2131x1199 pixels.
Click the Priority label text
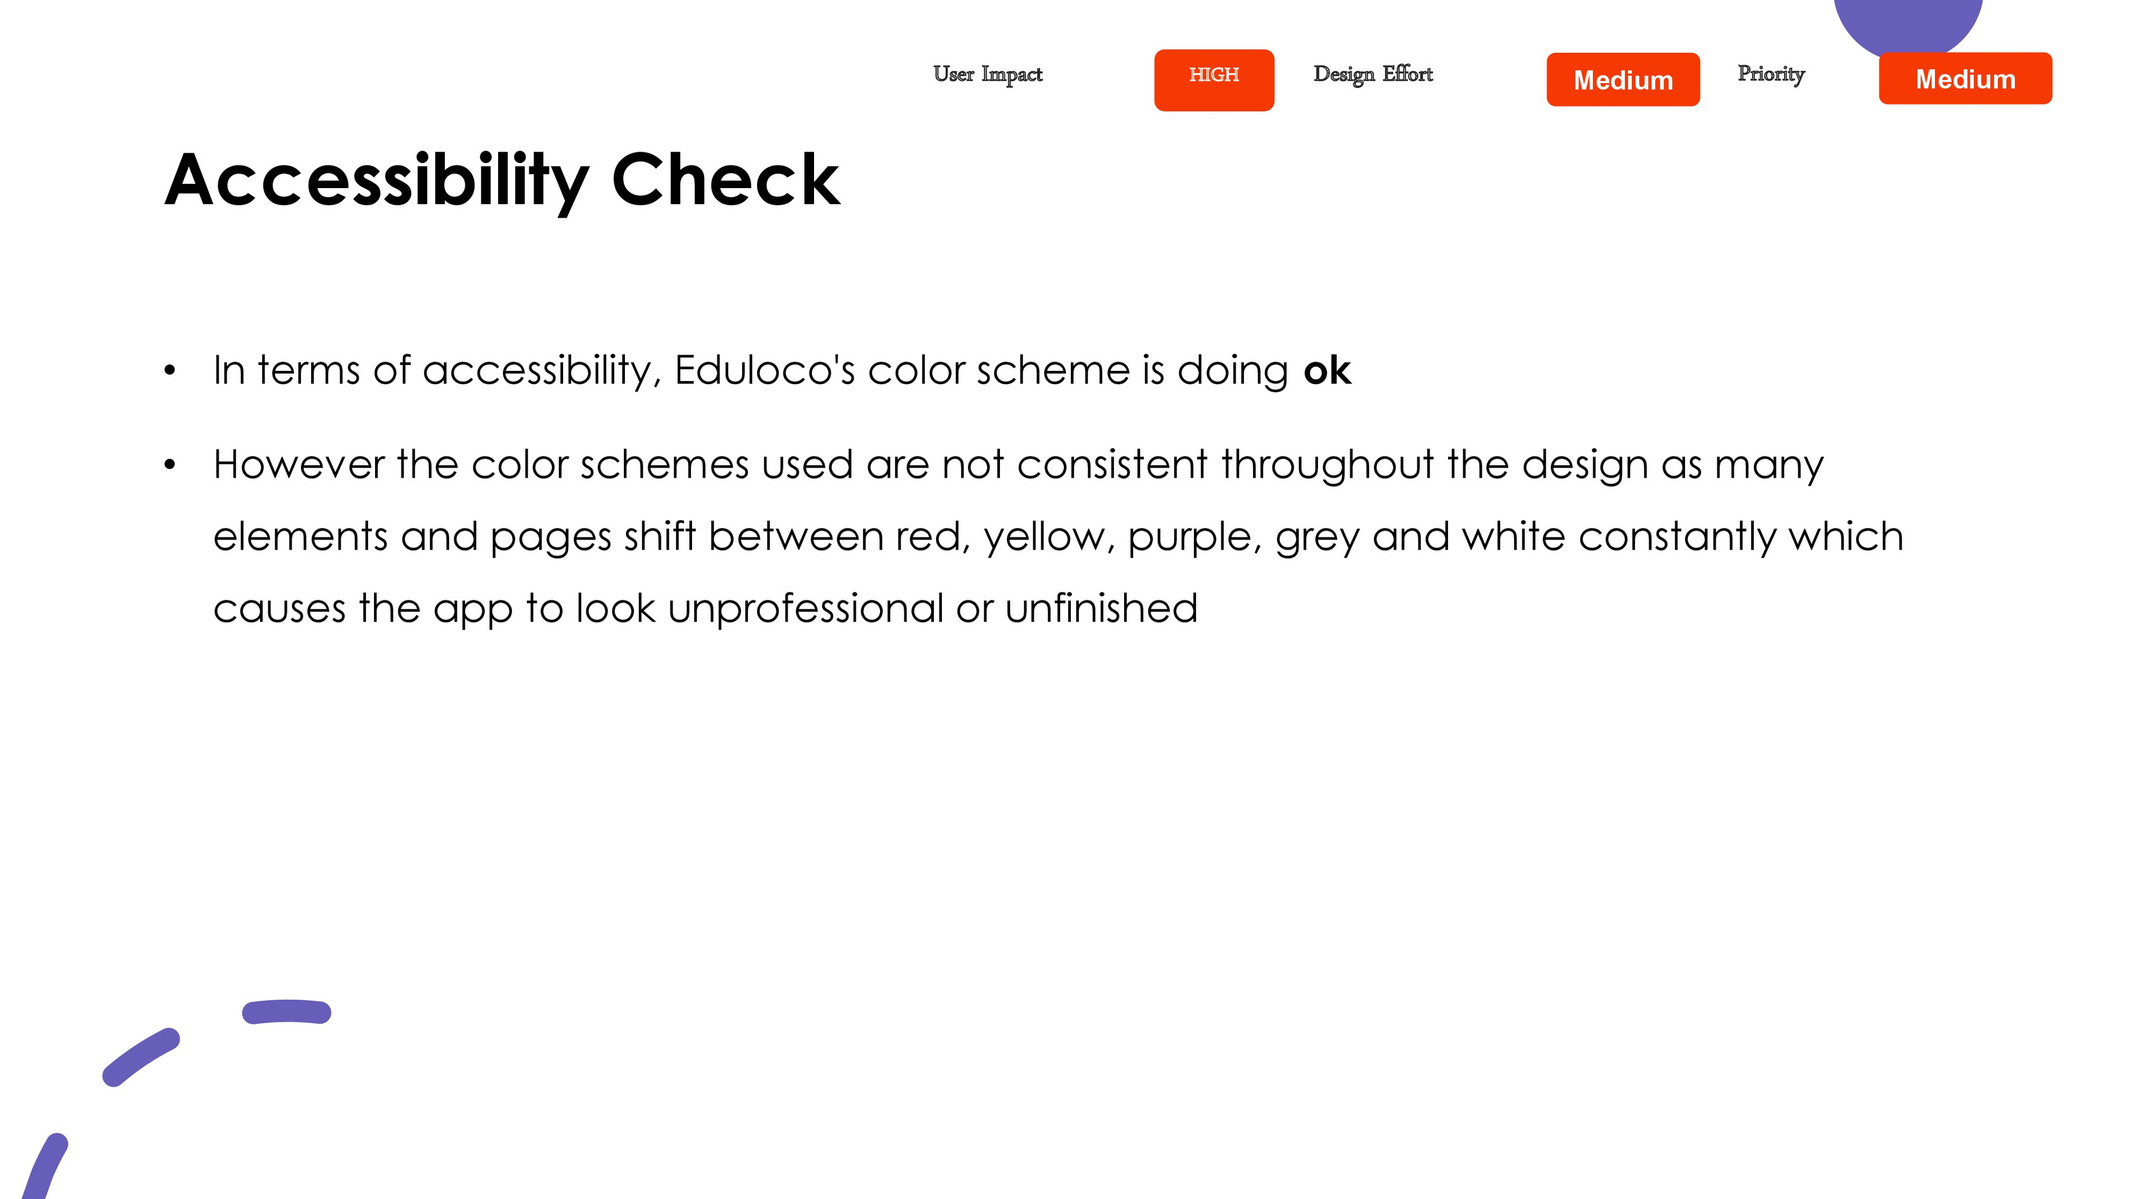click(x=1771, y=75)
